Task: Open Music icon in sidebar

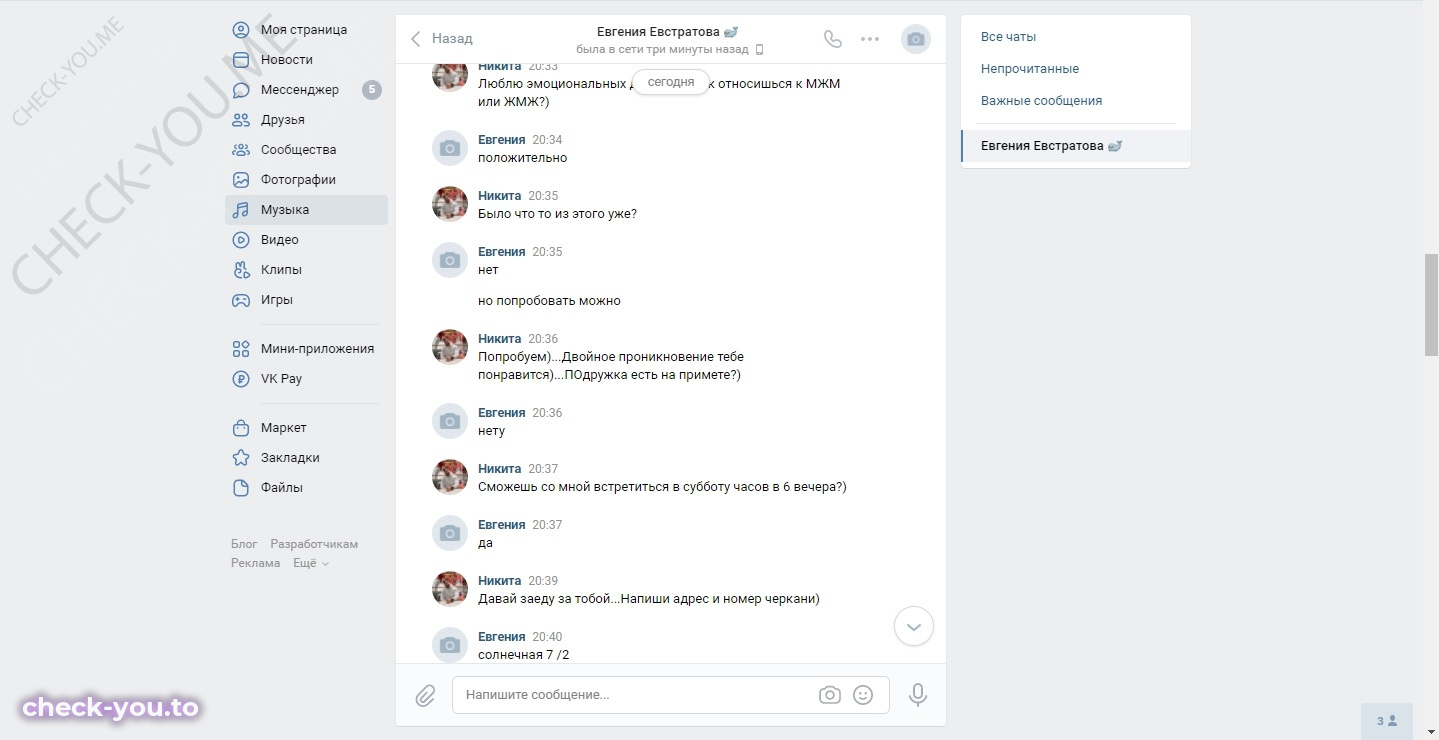Action: tap(241, 210)
